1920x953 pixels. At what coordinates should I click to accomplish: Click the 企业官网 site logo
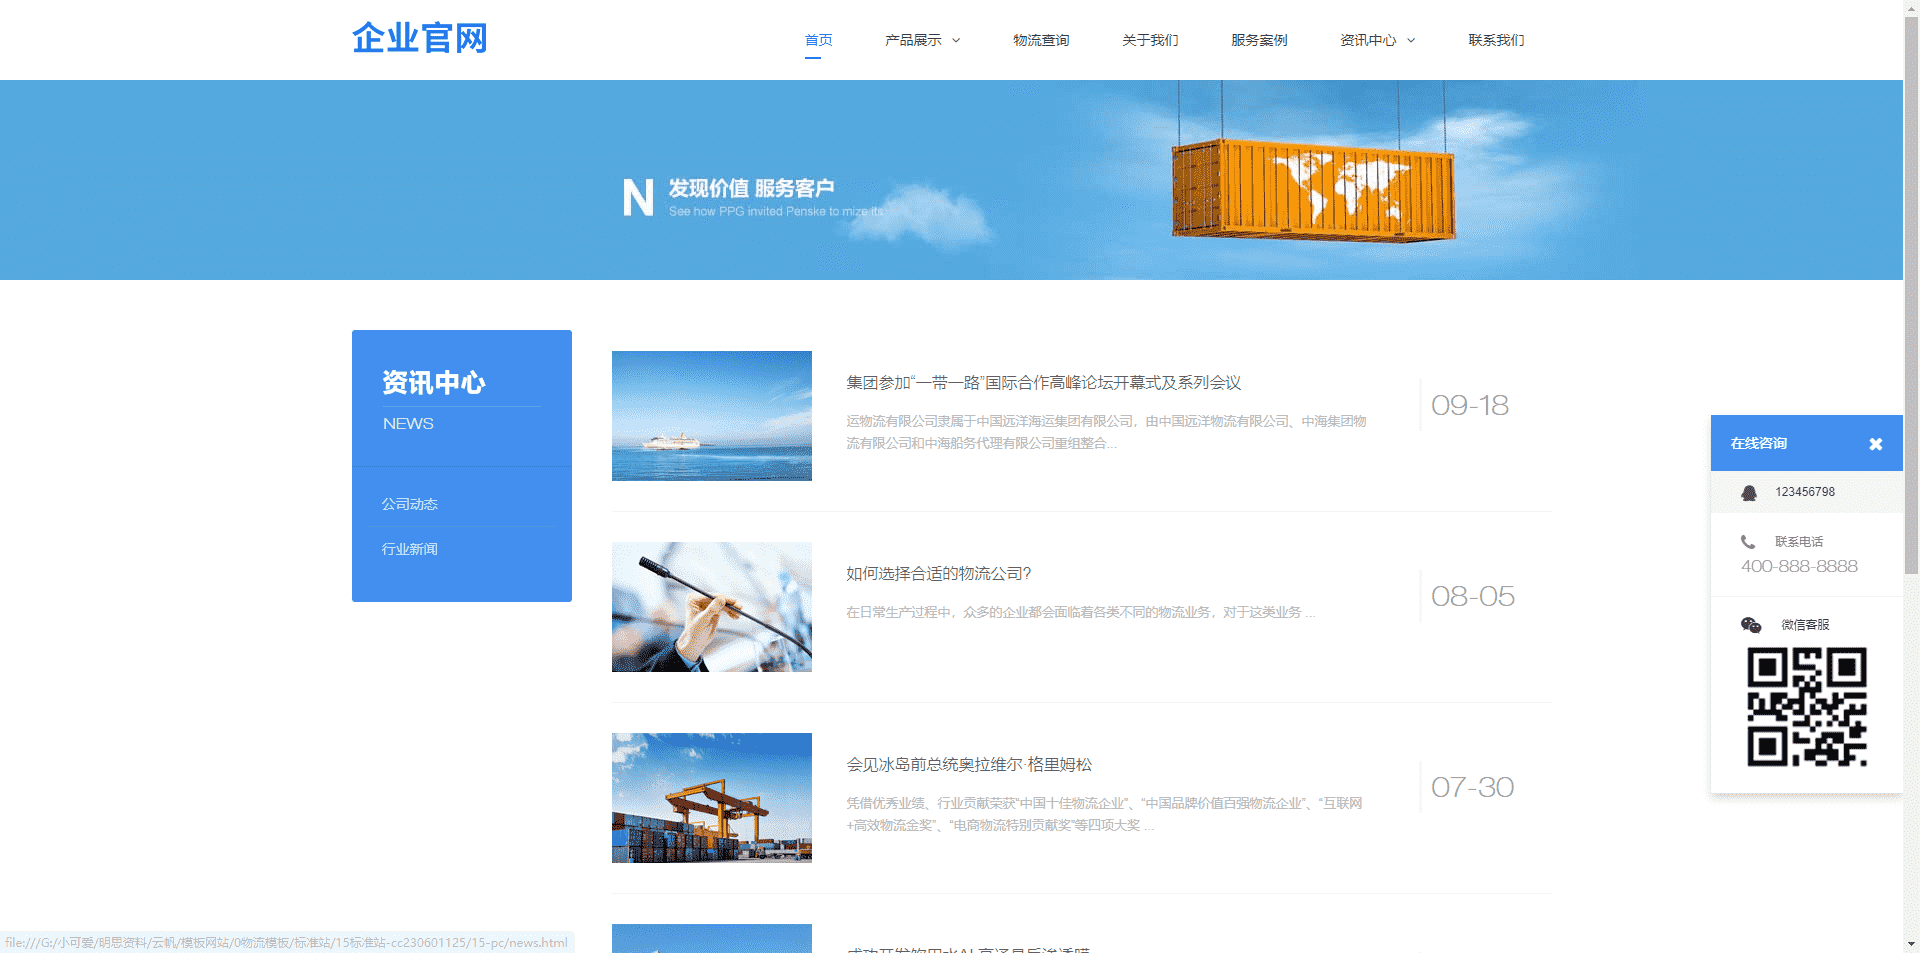(x=420, y=38)
